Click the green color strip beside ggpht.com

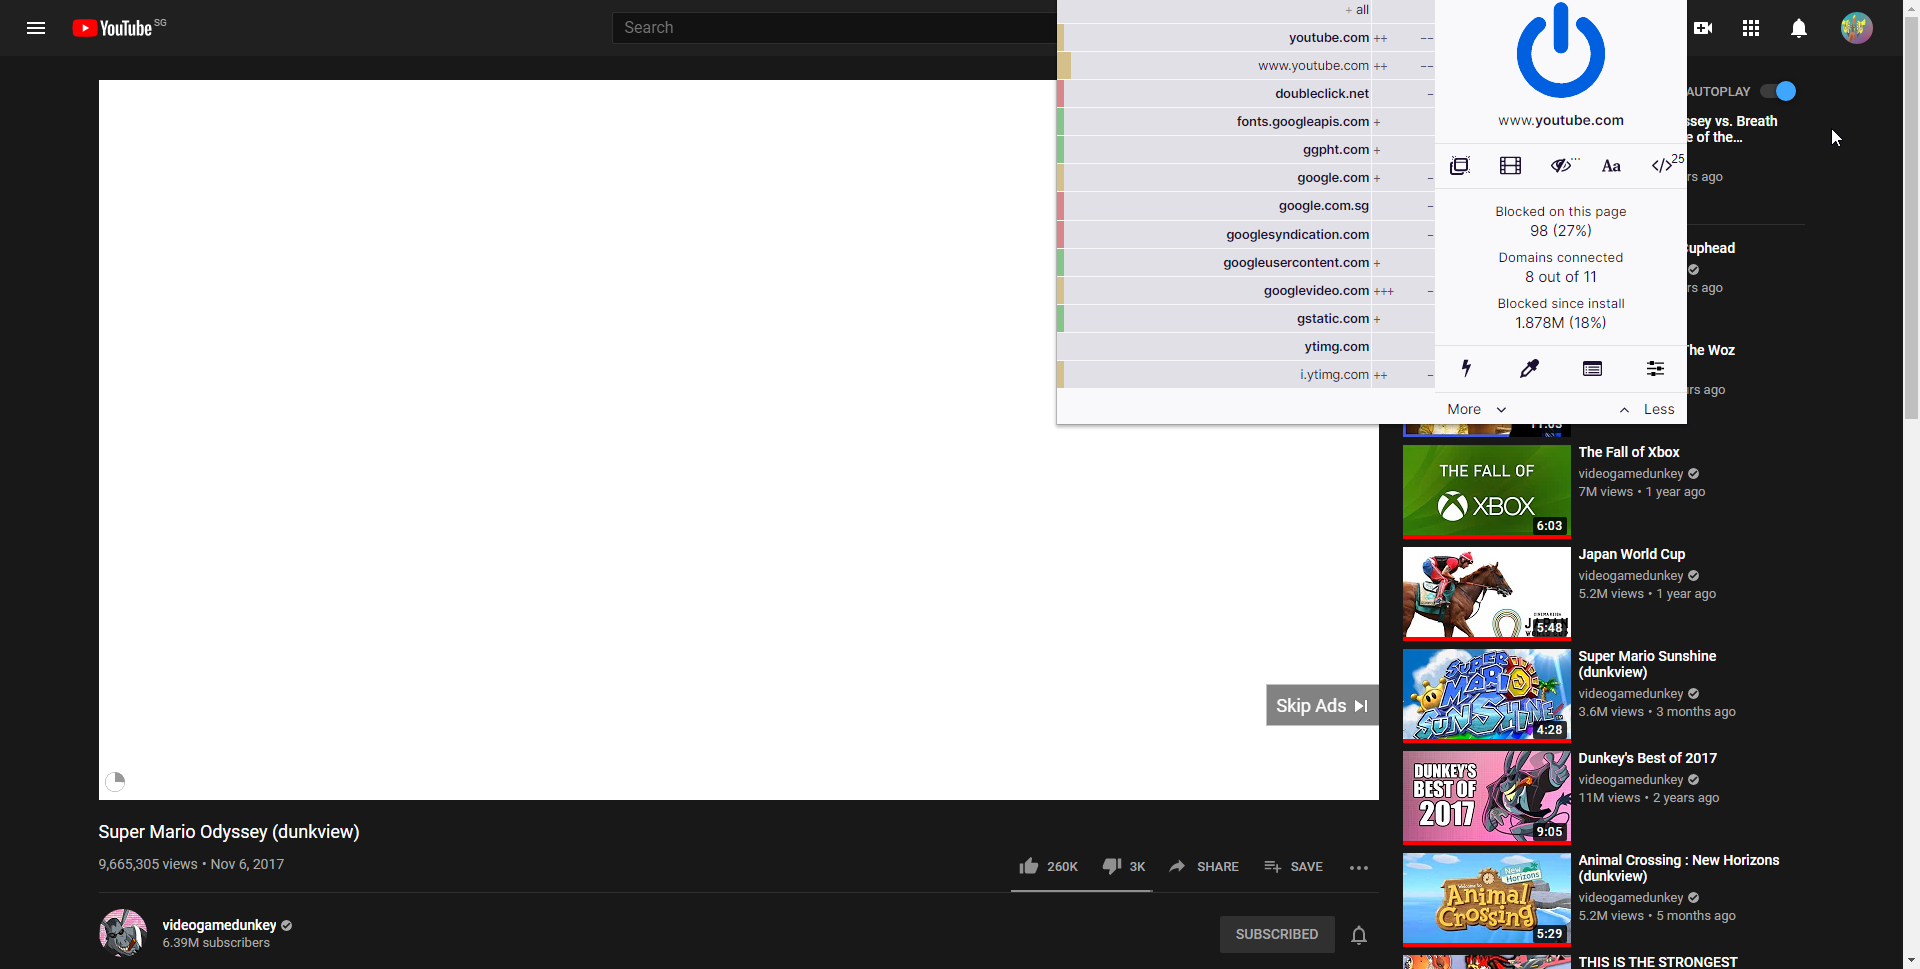1060,149
